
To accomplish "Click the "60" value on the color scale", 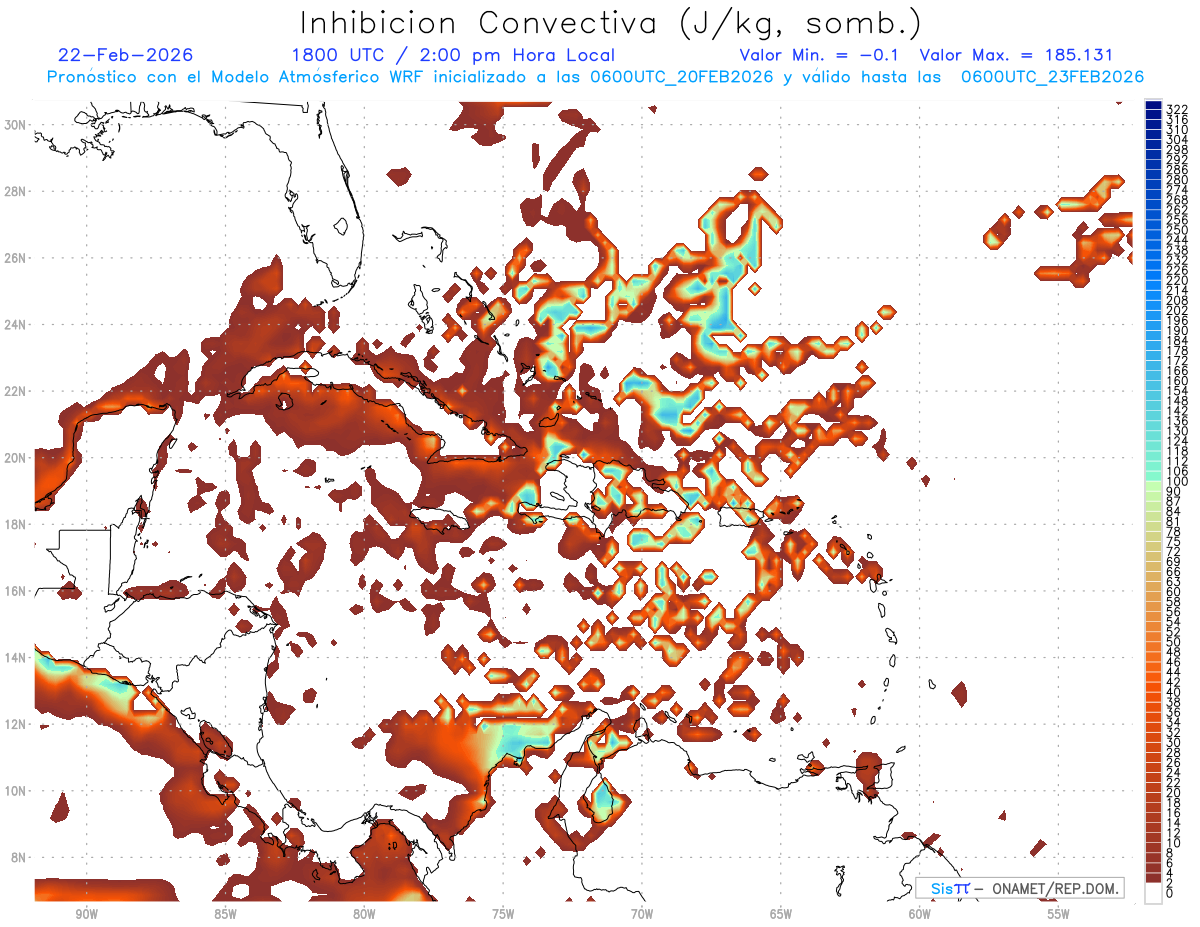I will (x=1174, y=592).
